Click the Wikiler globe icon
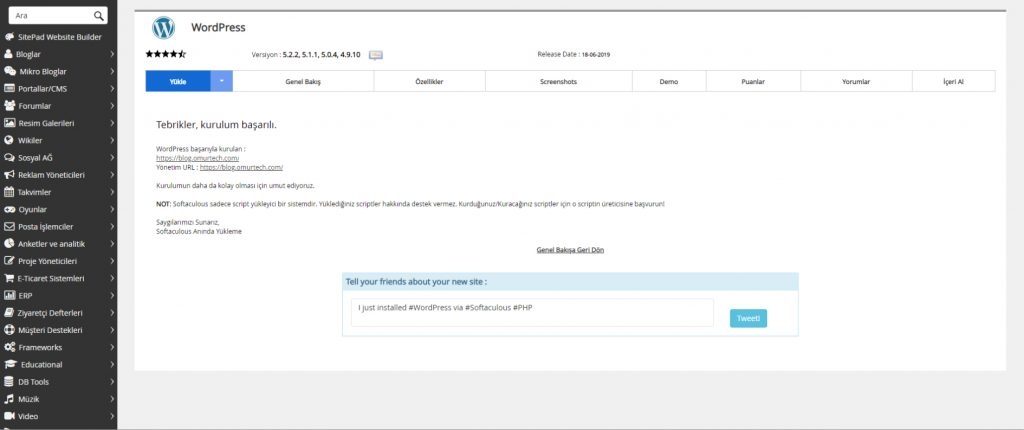This screenshot has height=430, width=1024. click(x=8, y=140)
